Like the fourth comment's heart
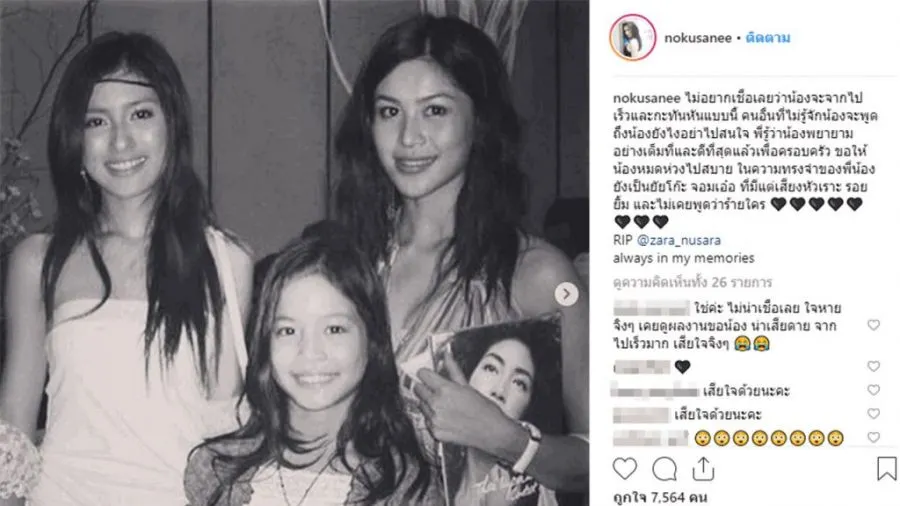The height and width of the screenshot is (506, 900). click(x=874, y=414)
